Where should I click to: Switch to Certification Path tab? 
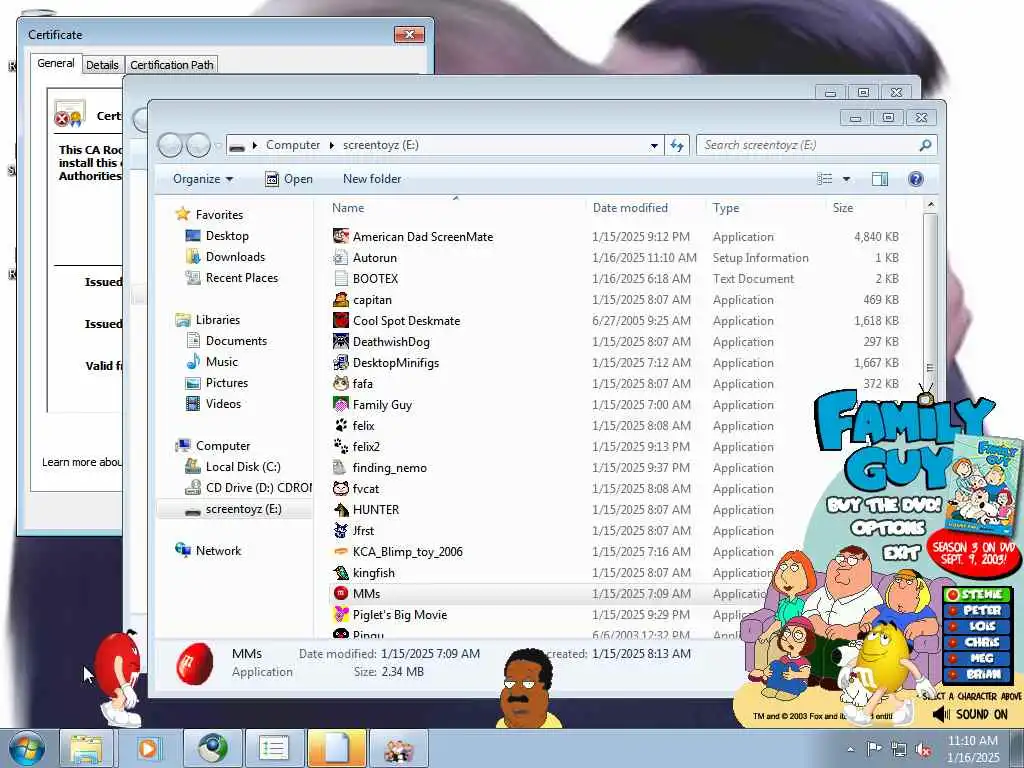pyautogui.click(x=172, y=65)
